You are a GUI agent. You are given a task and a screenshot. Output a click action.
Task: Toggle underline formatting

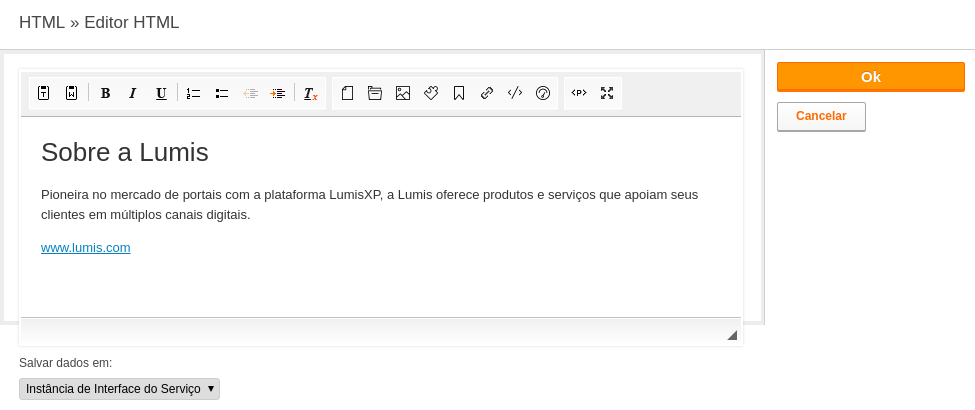(161, 93)
